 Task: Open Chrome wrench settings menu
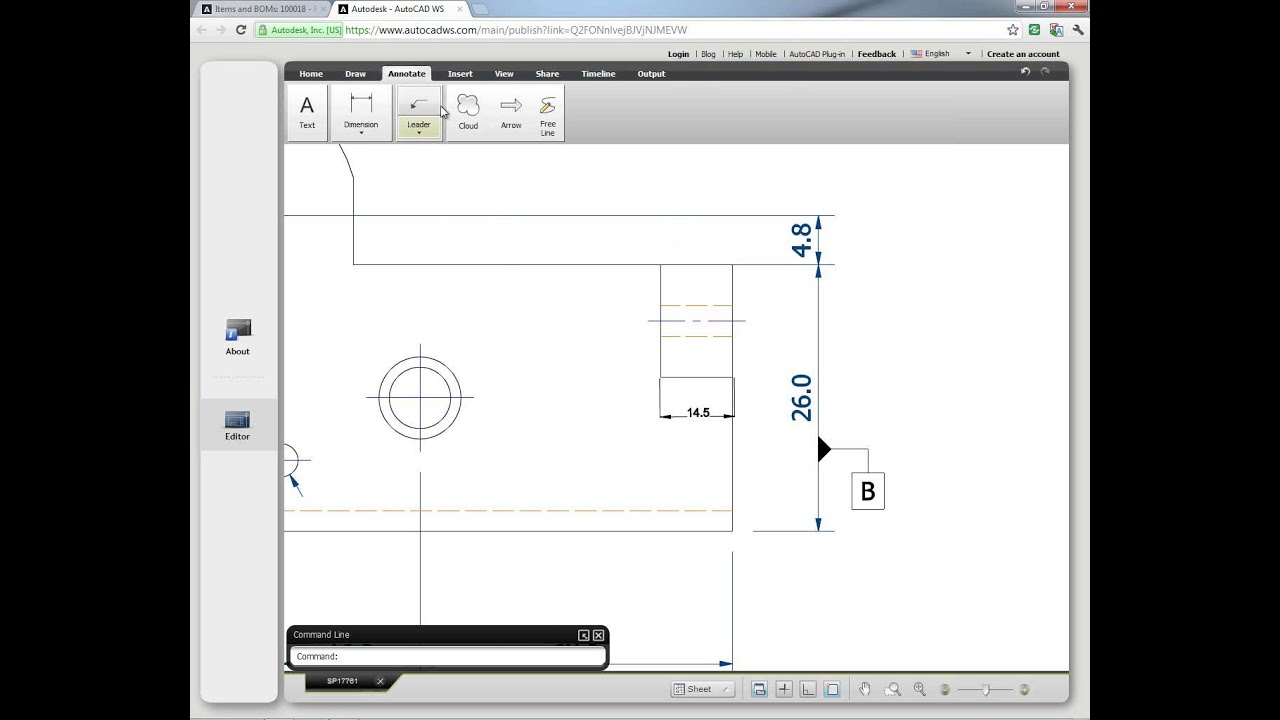pyautogui.click(x=1078, y=30)
